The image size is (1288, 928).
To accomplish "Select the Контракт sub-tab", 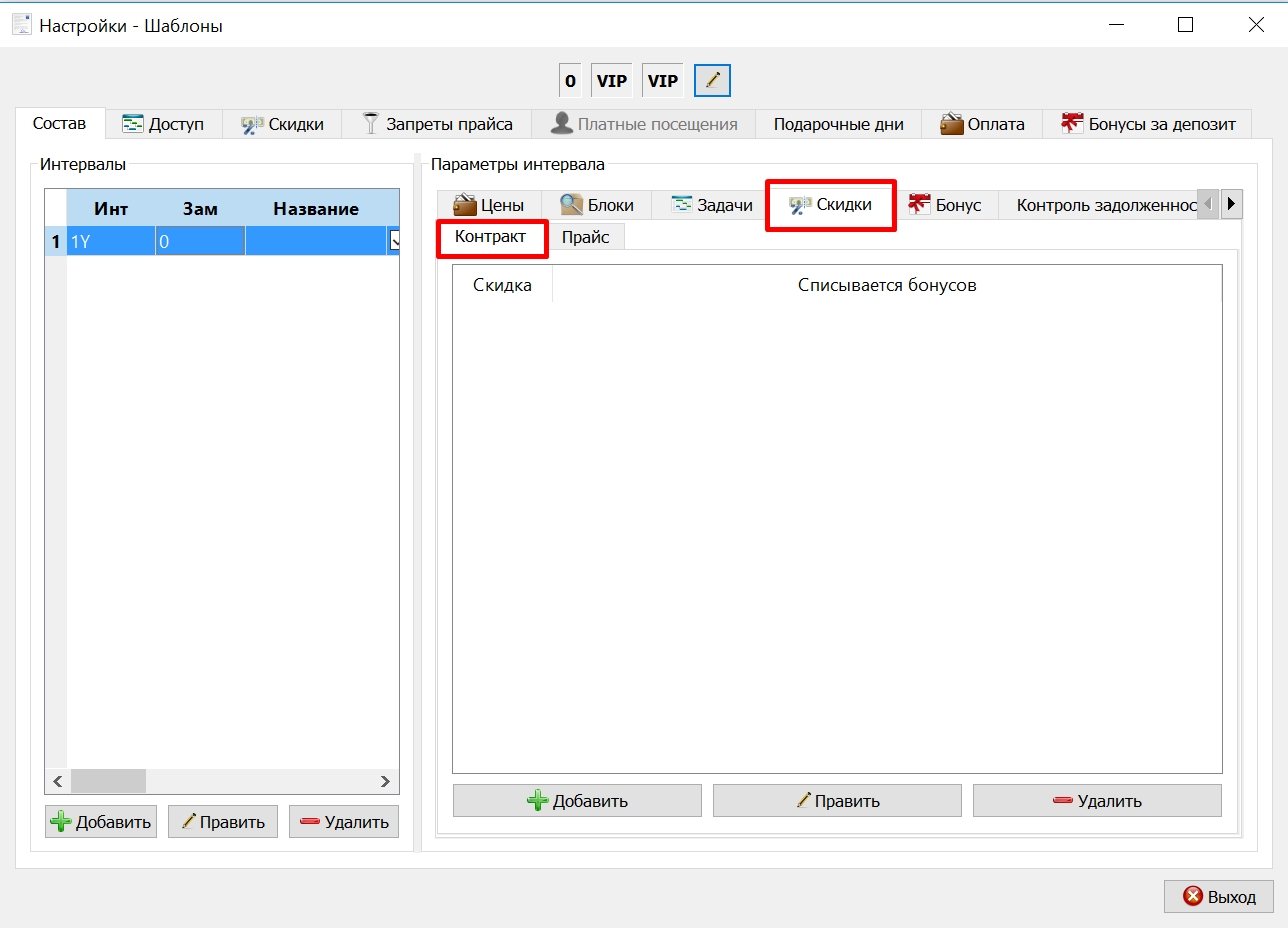I will (x=490, y=236).
